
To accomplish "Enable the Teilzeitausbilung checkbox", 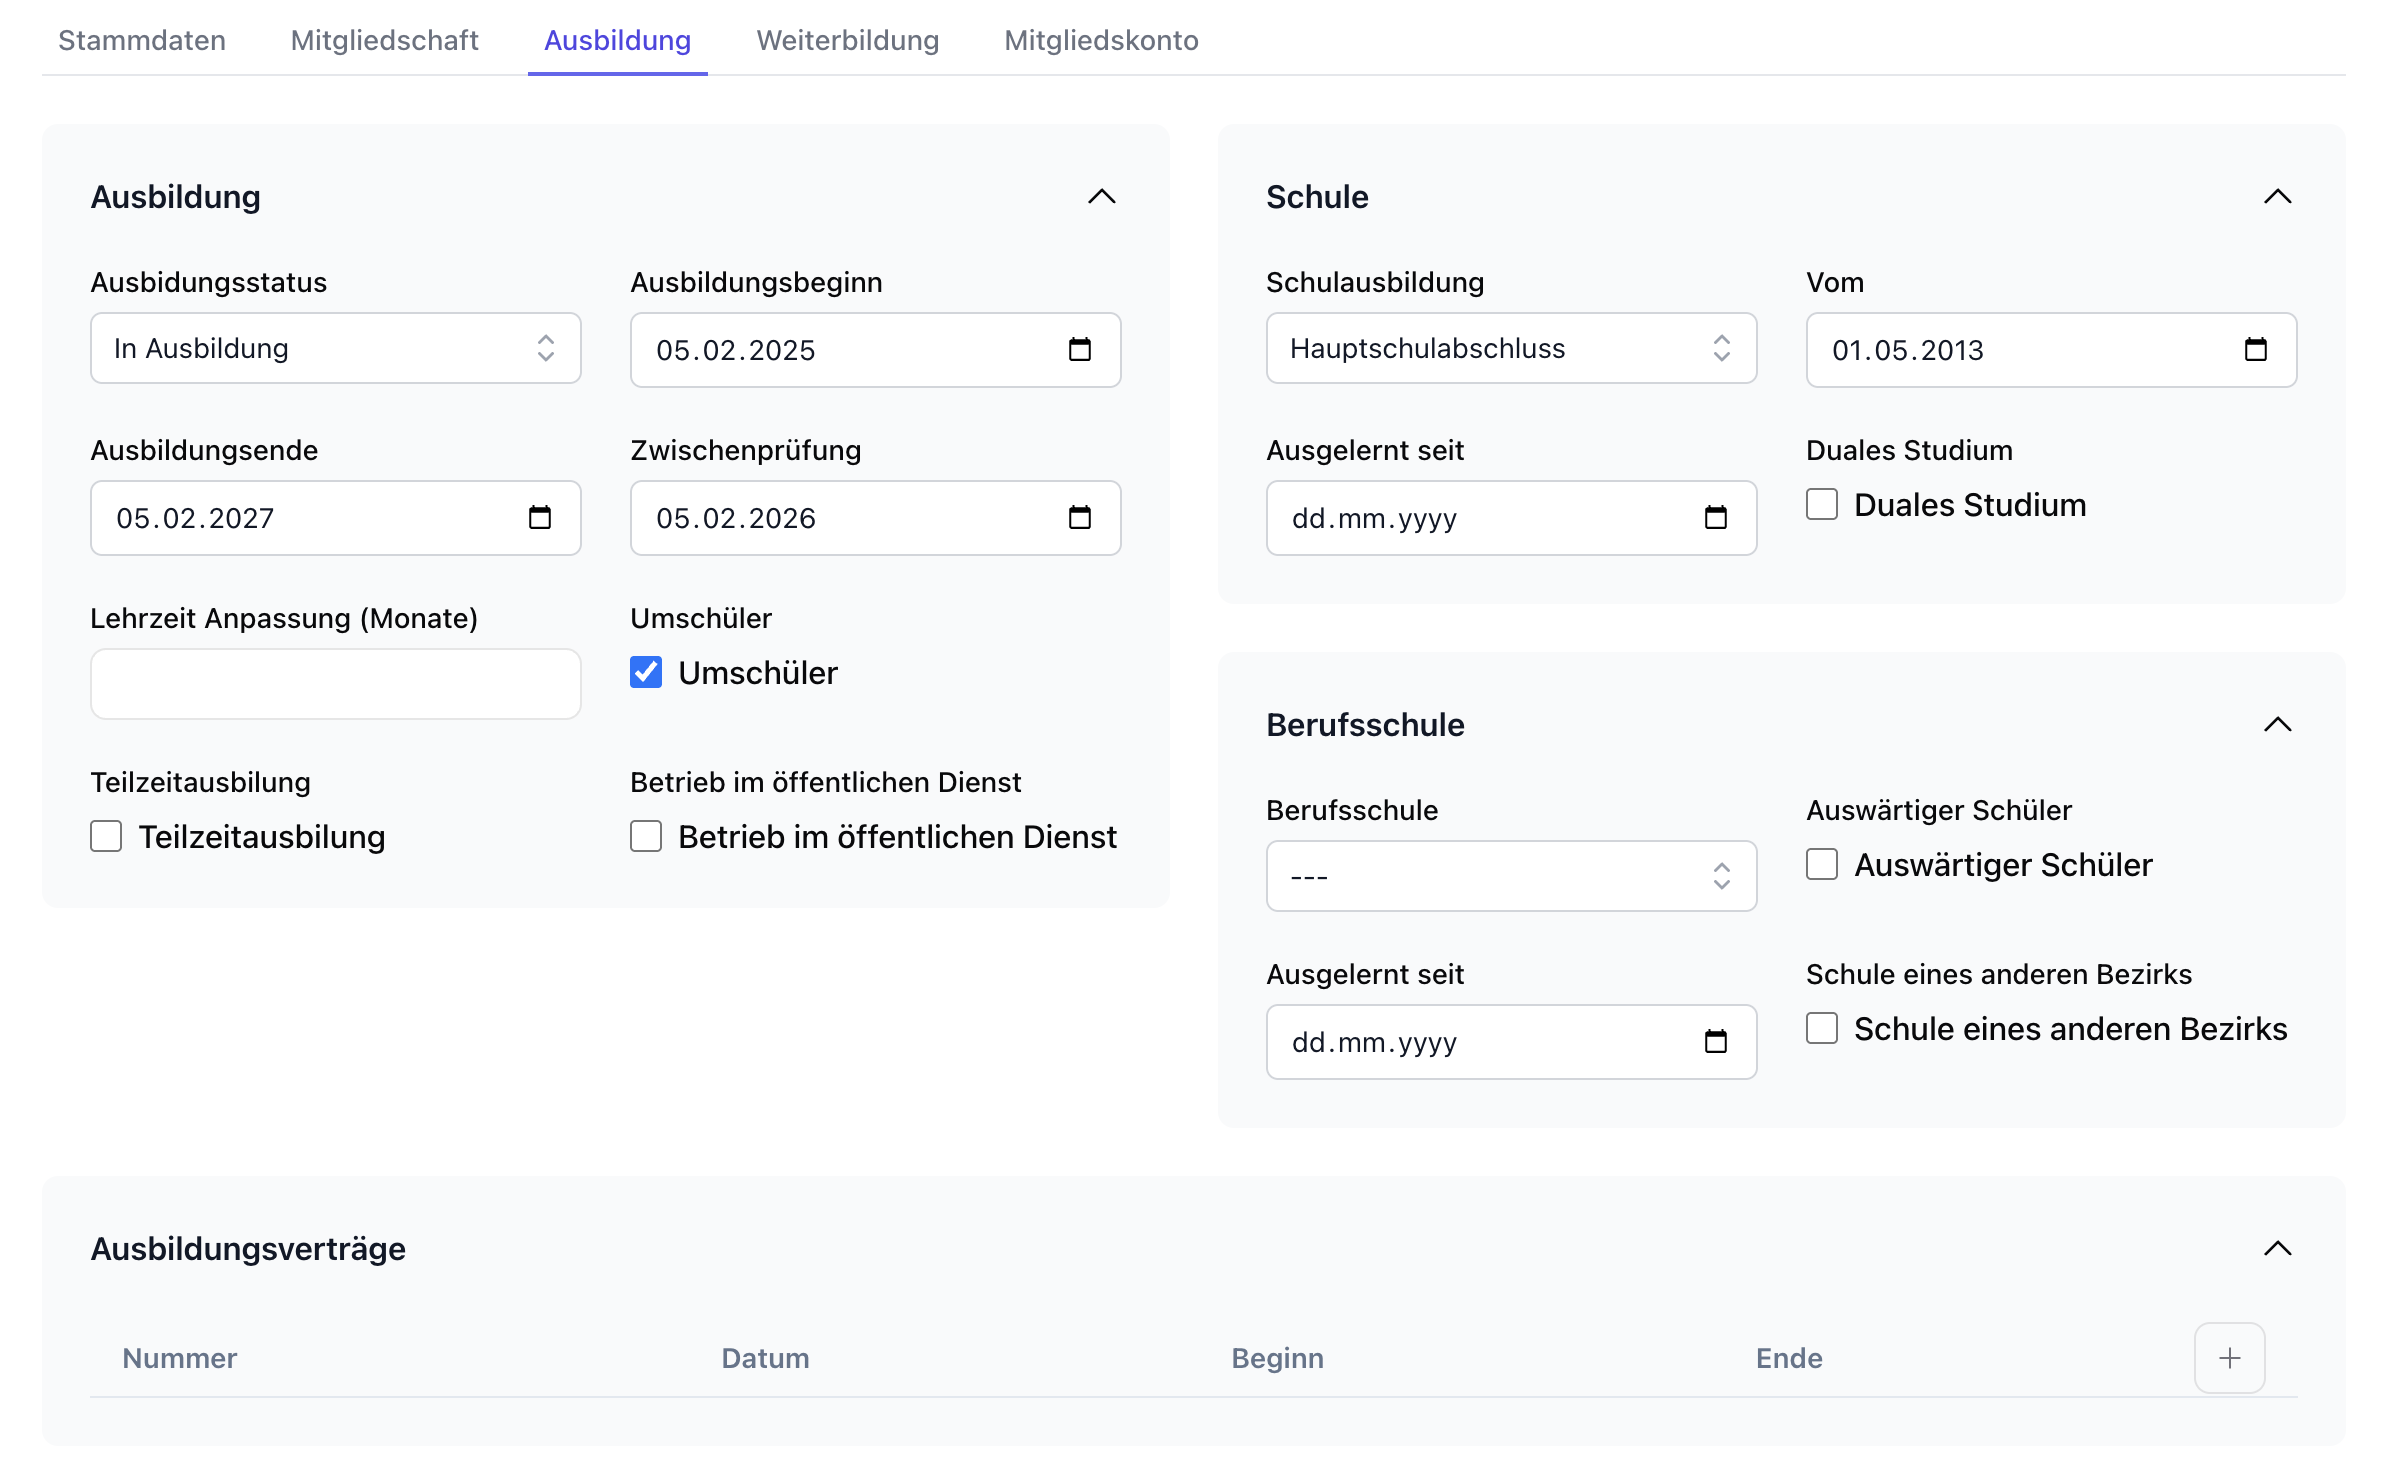I will 106,836.
